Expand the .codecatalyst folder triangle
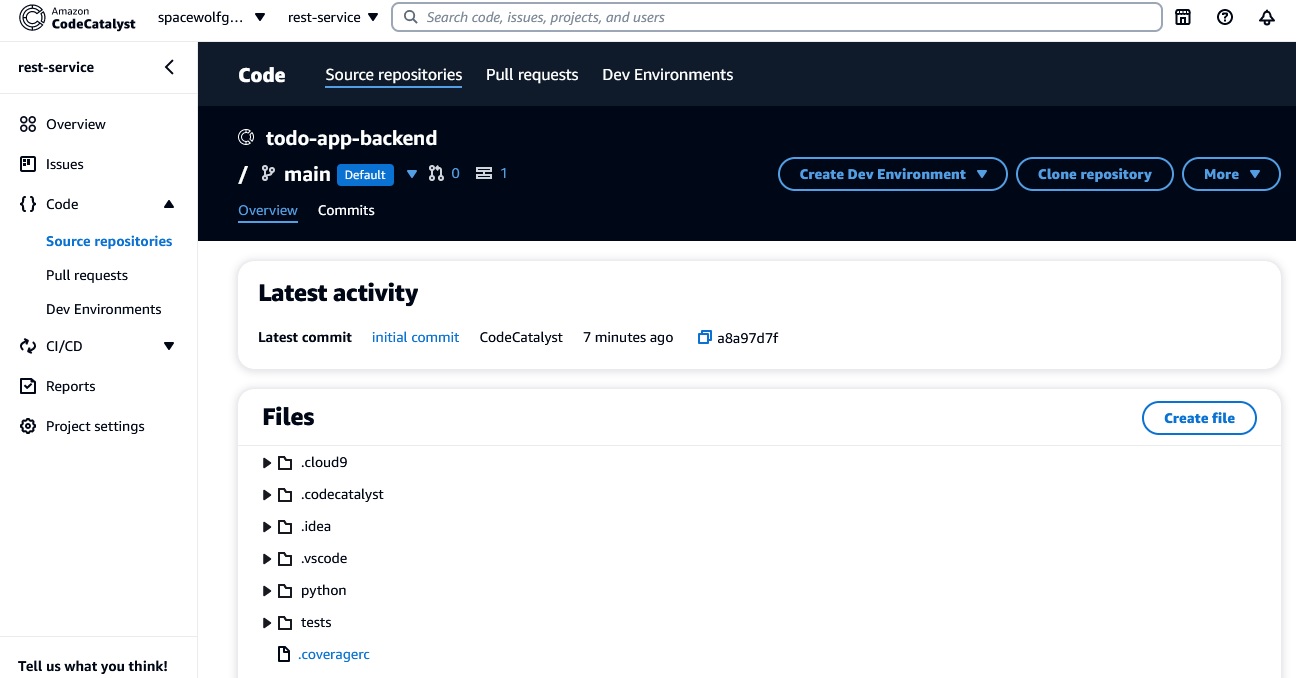This screenshot has width=1296, height=678. tap(267, 495)
